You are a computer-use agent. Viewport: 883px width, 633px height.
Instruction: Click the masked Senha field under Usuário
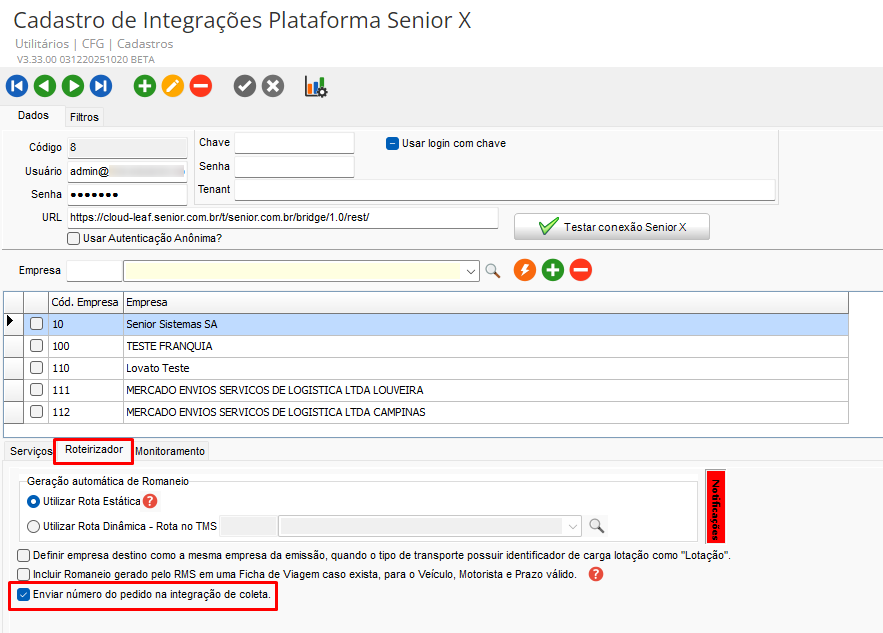(x=127, y=195)
